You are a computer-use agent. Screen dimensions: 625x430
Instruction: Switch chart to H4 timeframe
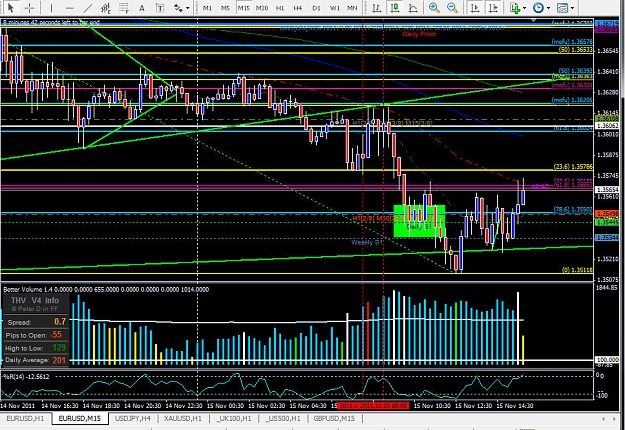pyautogui.click(x=298, y=8)
